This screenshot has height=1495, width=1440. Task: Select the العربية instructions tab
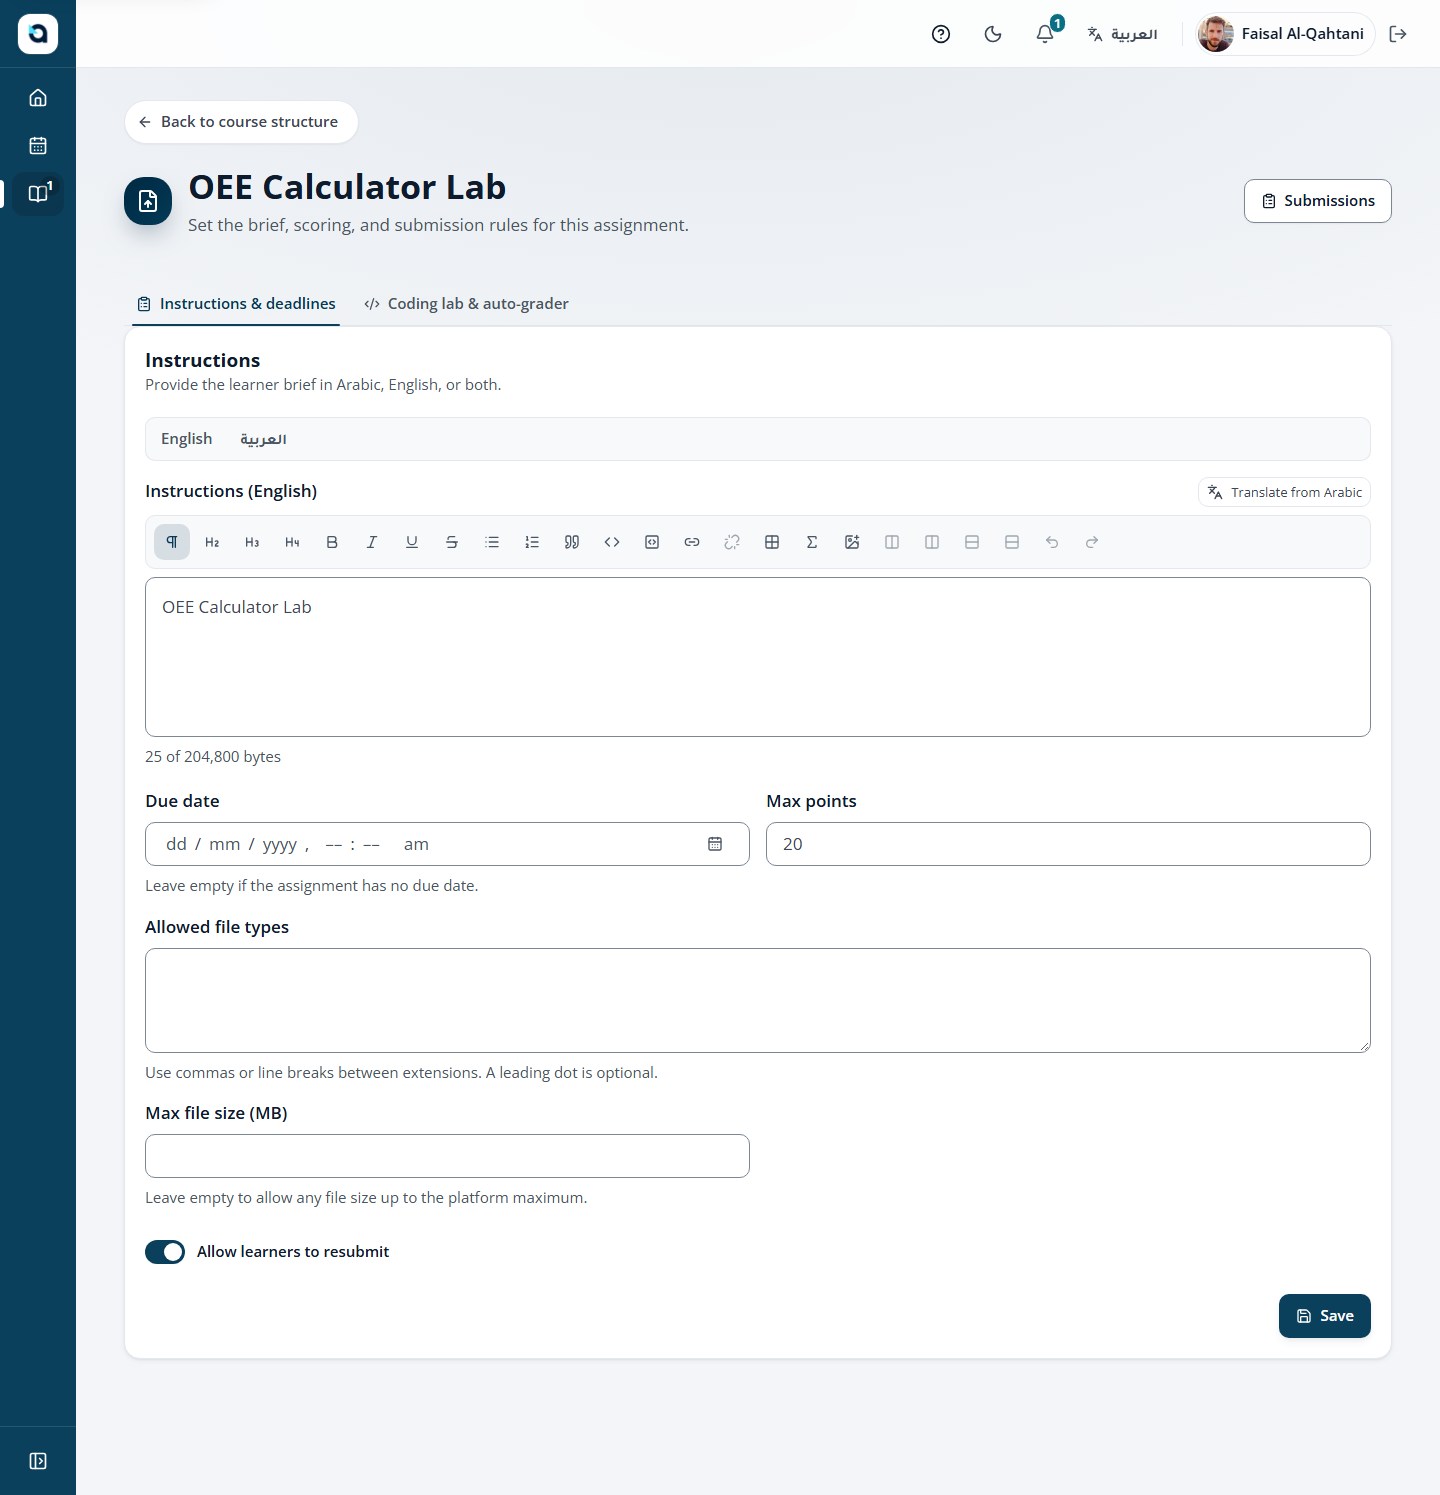point(263,439)
